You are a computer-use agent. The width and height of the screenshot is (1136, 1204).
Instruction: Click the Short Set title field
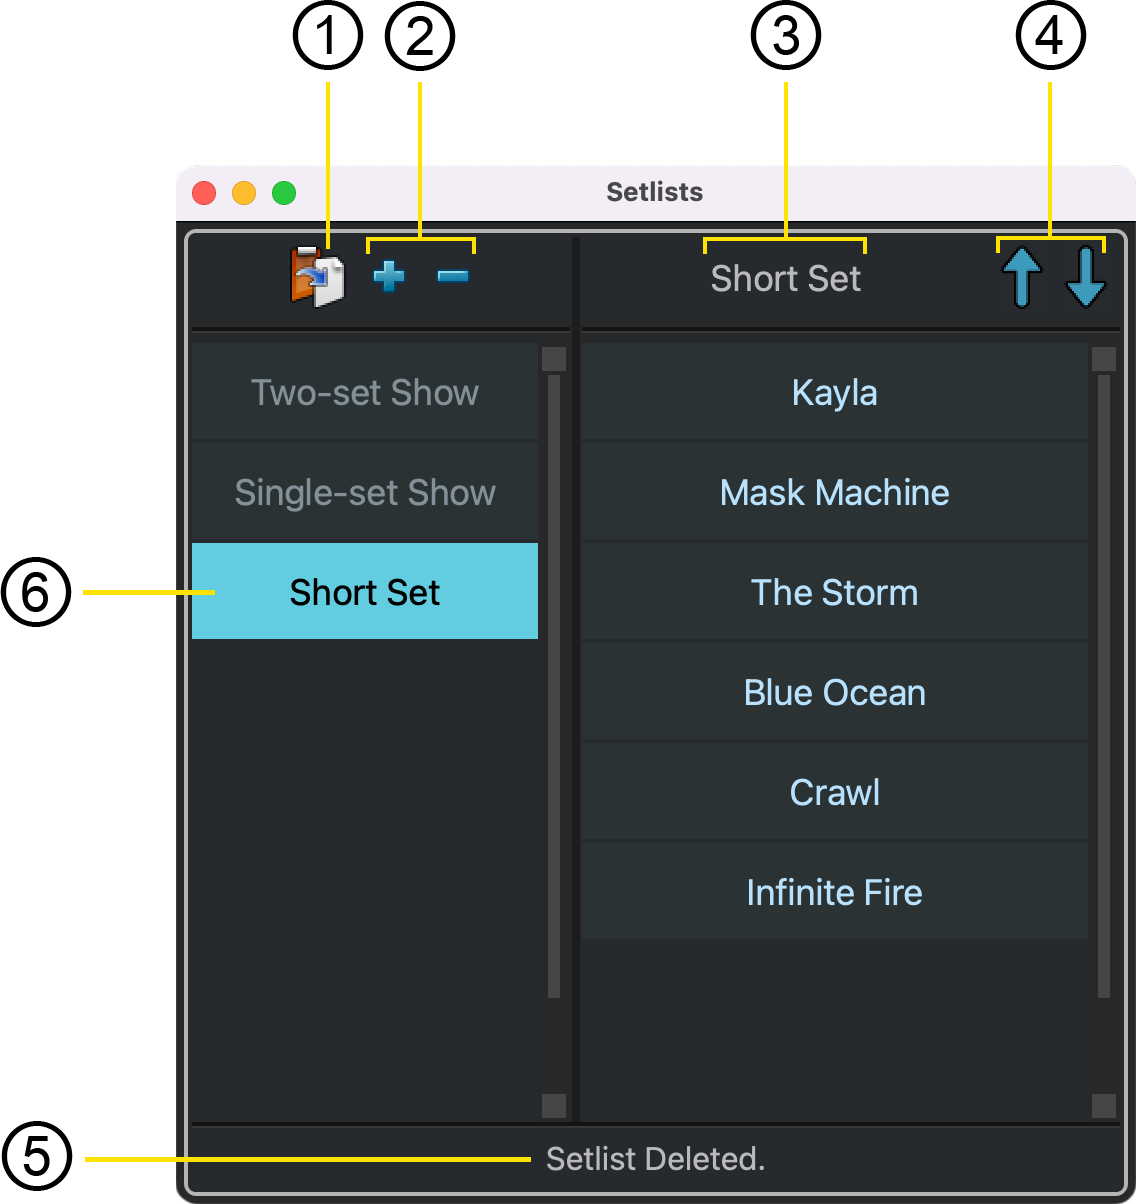click(785, 279)
